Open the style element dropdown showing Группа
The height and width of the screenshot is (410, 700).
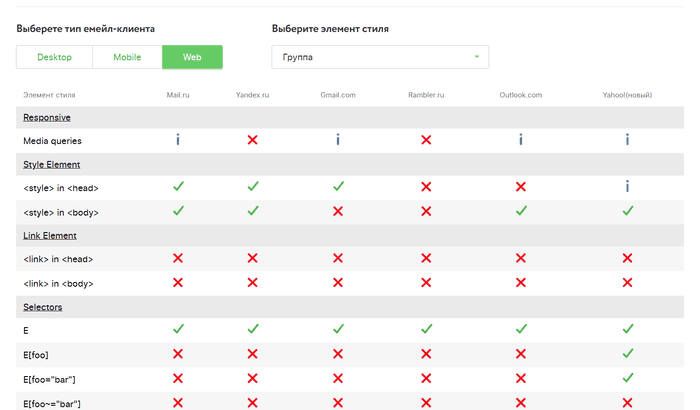pos(380,57)
